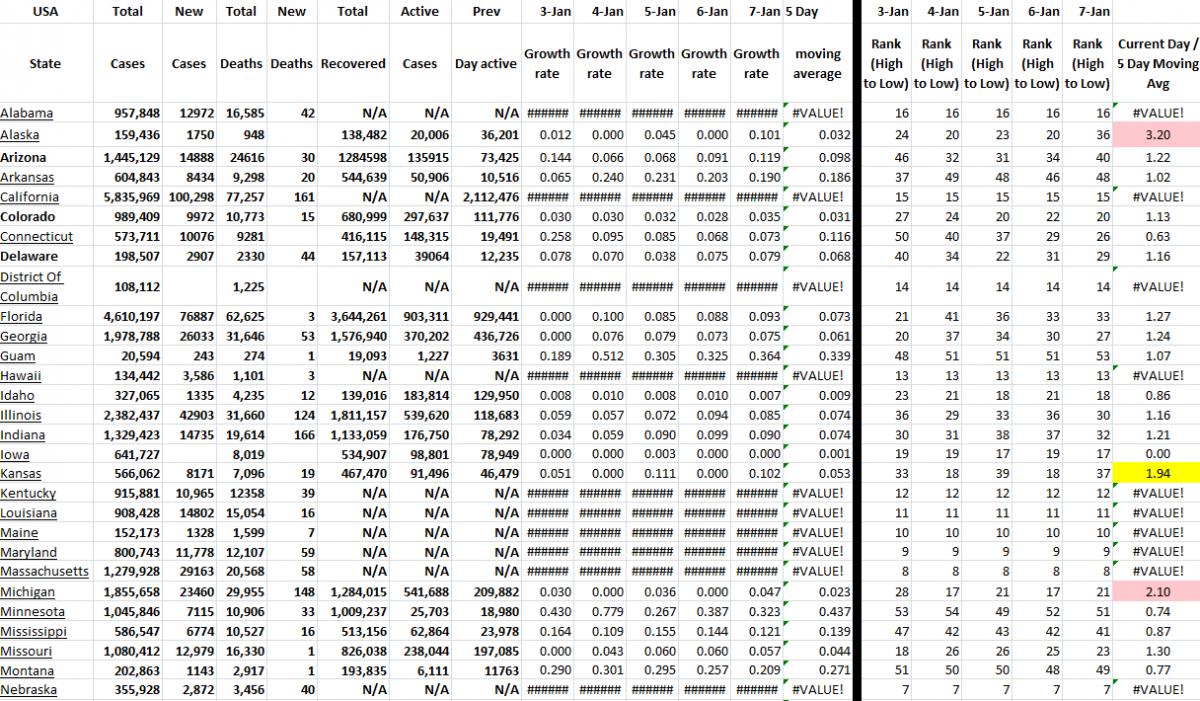
Task: Click the Kansas hyperlink
Action: click(21, 473)
